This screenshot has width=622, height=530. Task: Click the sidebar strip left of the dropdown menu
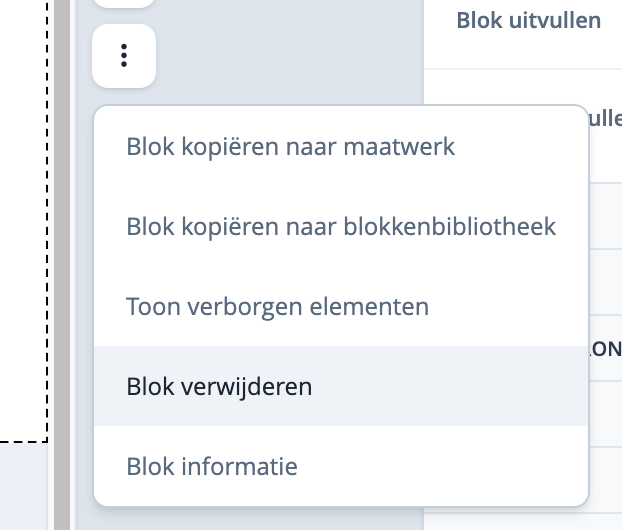click(x=84, y=300)
